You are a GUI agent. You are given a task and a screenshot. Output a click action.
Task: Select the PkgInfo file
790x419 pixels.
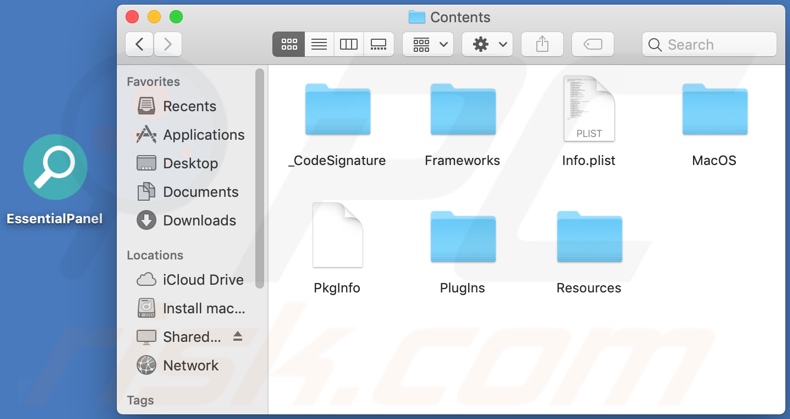(337, 236)
